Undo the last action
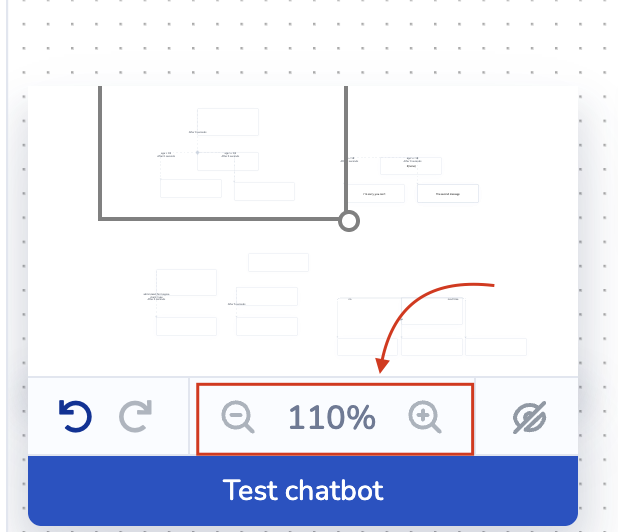Screen dimensions: 618x532 (x=75, y=417)
